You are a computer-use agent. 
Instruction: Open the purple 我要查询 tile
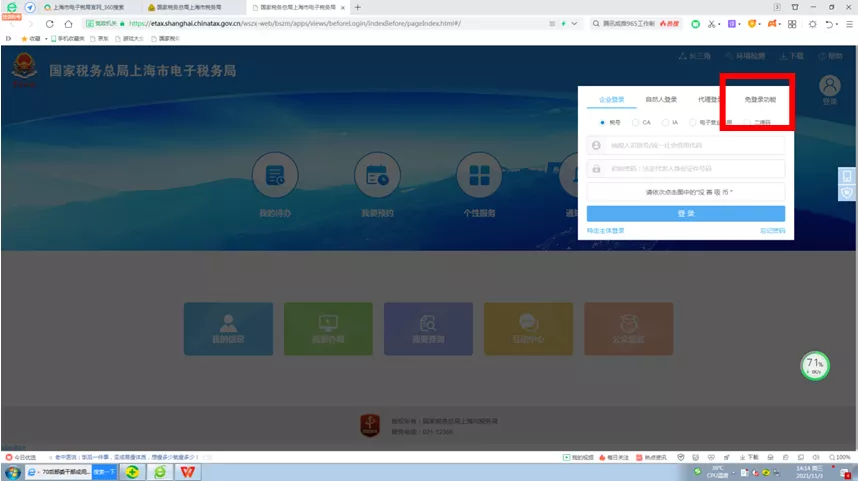tap(428, 329)
